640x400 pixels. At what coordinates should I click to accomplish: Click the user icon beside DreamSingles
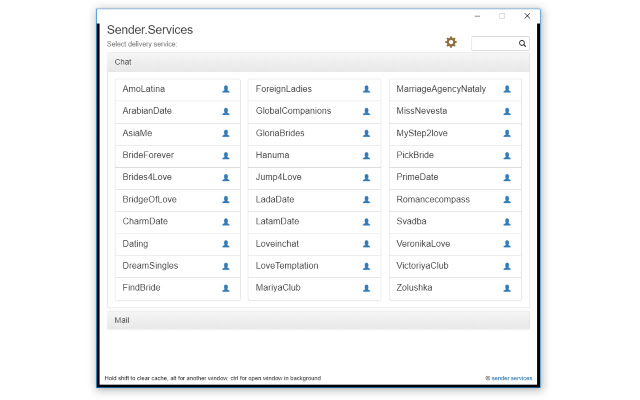tap(226, 266)
